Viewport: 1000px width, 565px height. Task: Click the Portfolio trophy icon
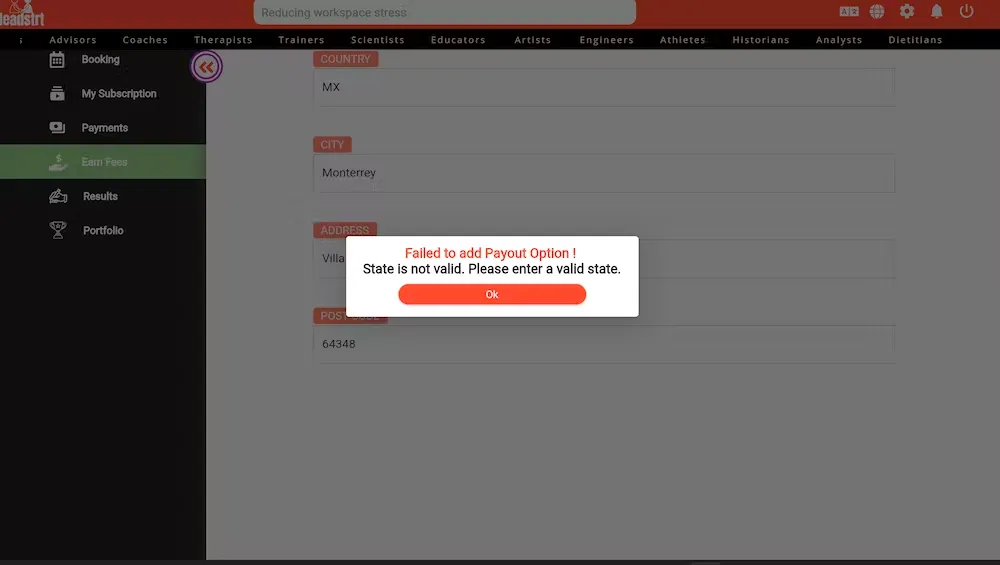58,230
